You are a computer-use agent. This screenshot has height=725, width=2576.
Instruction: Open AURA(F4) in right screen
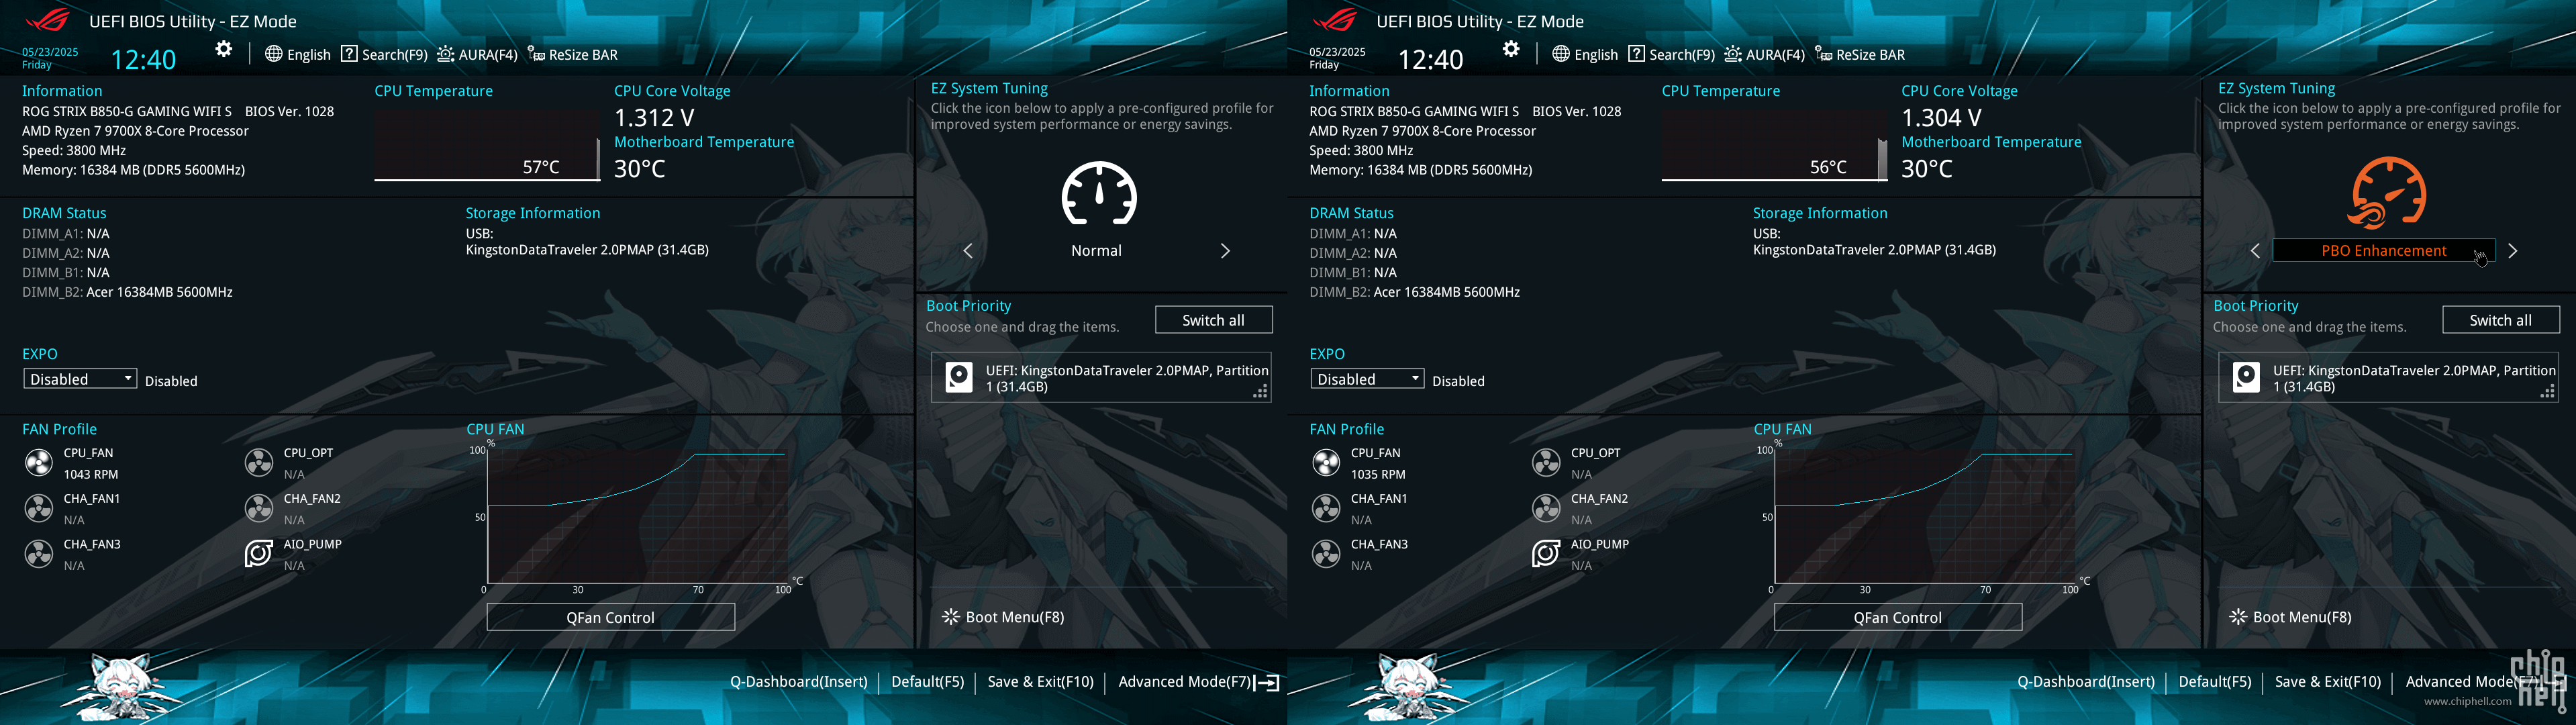pos(1764,54)
